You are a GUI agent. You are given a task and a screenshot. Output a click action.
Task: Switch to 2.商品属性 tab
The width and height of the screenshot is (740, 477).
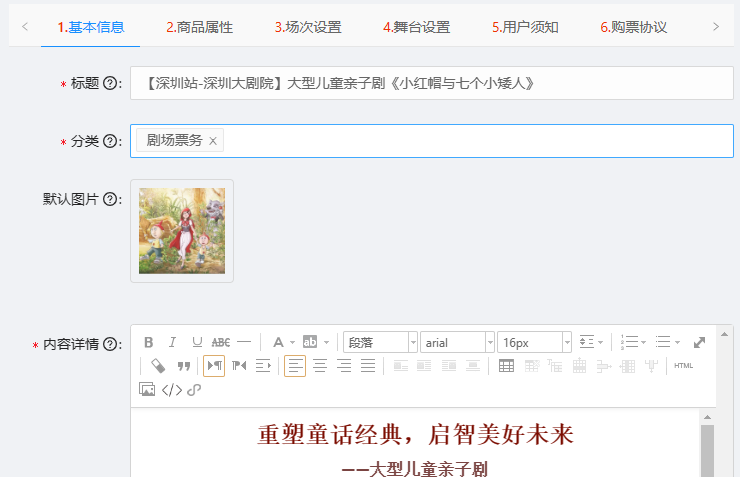tap(199, 27)
